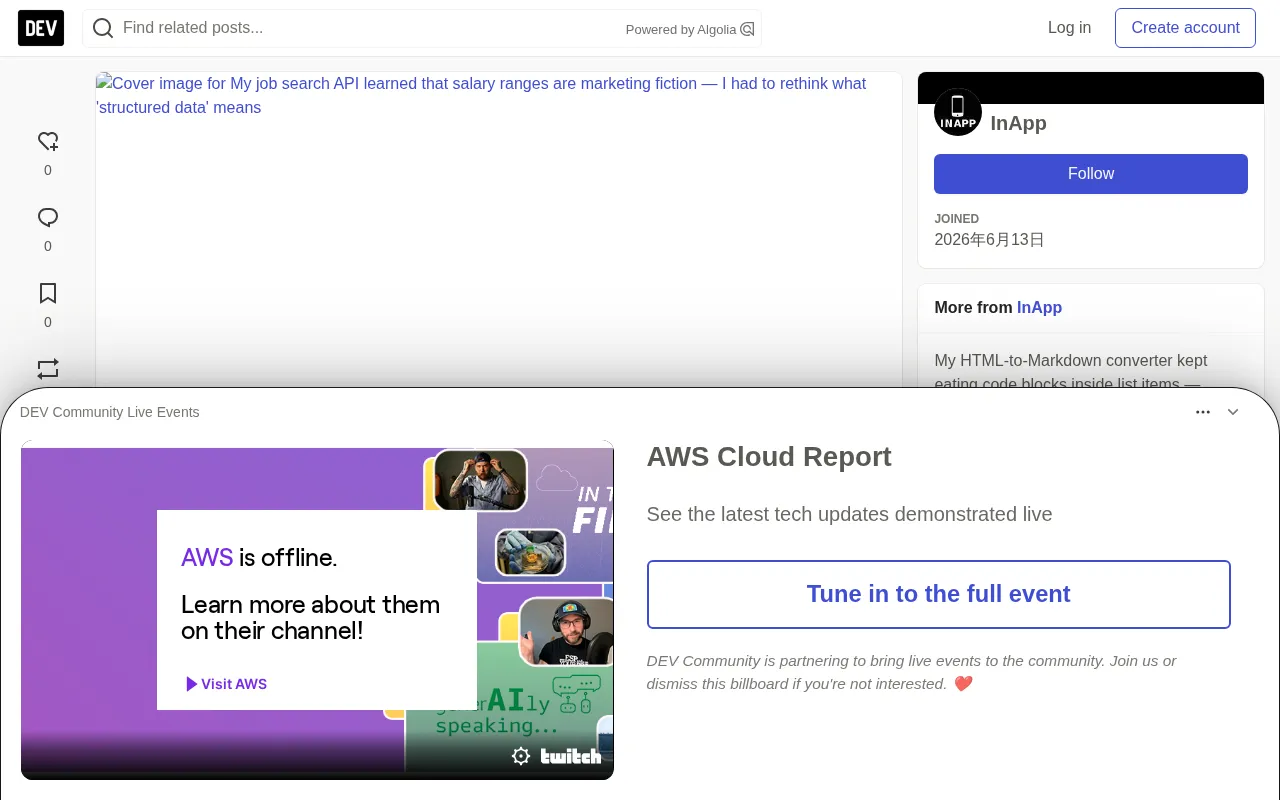This screenshot has width=1280, height=800.
Task: Open the Log in page
Action: pyautogui.click(x=1069, y=28)
